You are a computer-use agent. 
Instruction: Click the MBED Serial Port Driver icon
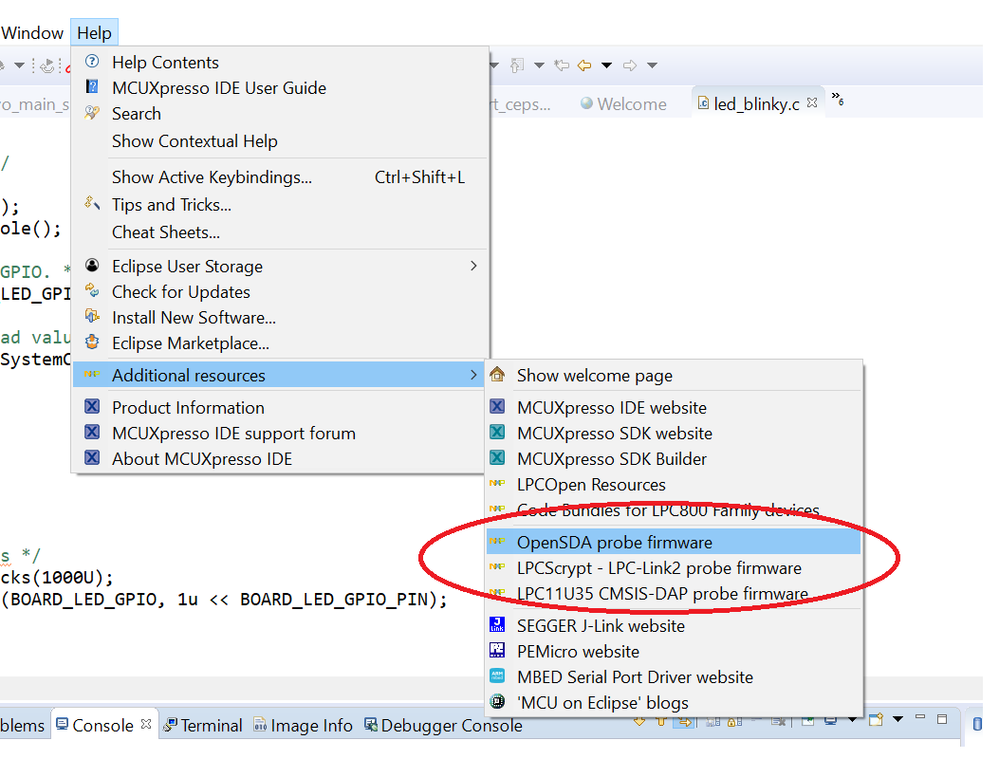coord(497,677)
